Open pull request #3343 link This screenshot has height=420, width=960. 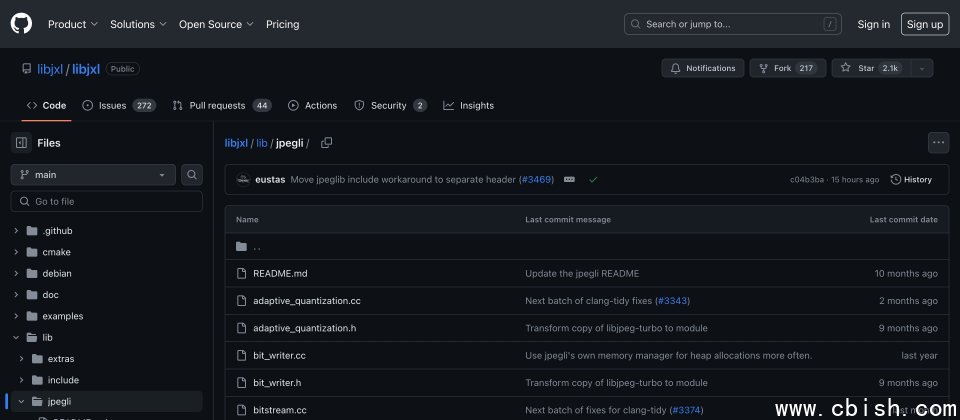pyautogui.click(x=672, y=301)
